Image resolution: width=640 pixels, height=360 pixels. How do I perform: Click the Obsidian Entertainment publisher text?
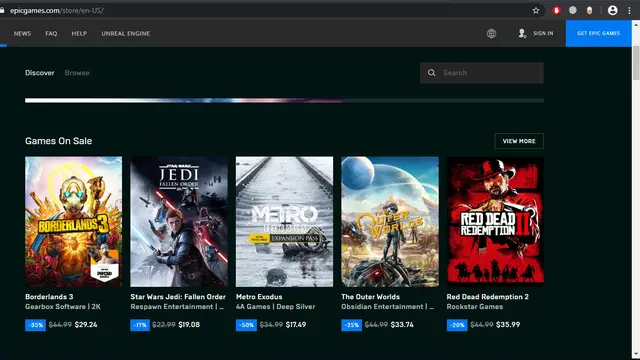click(388, 307)
